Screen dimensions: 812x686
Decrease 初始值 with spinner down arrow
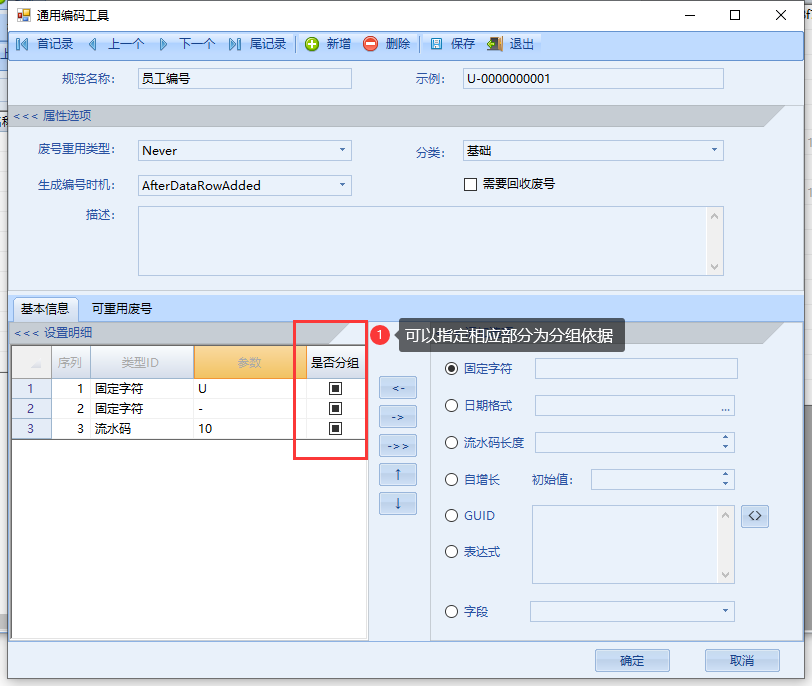point(726,484)
